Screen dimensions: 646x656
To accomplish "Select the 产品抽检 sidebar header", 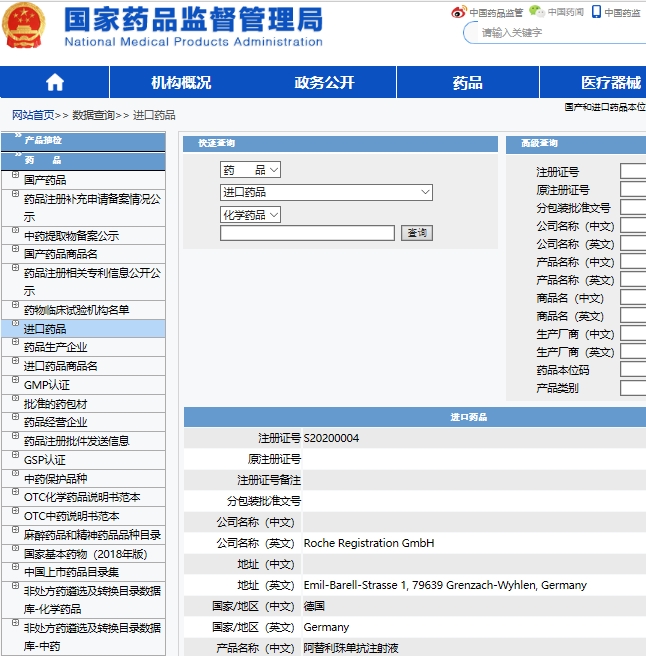I will point(84,141).
